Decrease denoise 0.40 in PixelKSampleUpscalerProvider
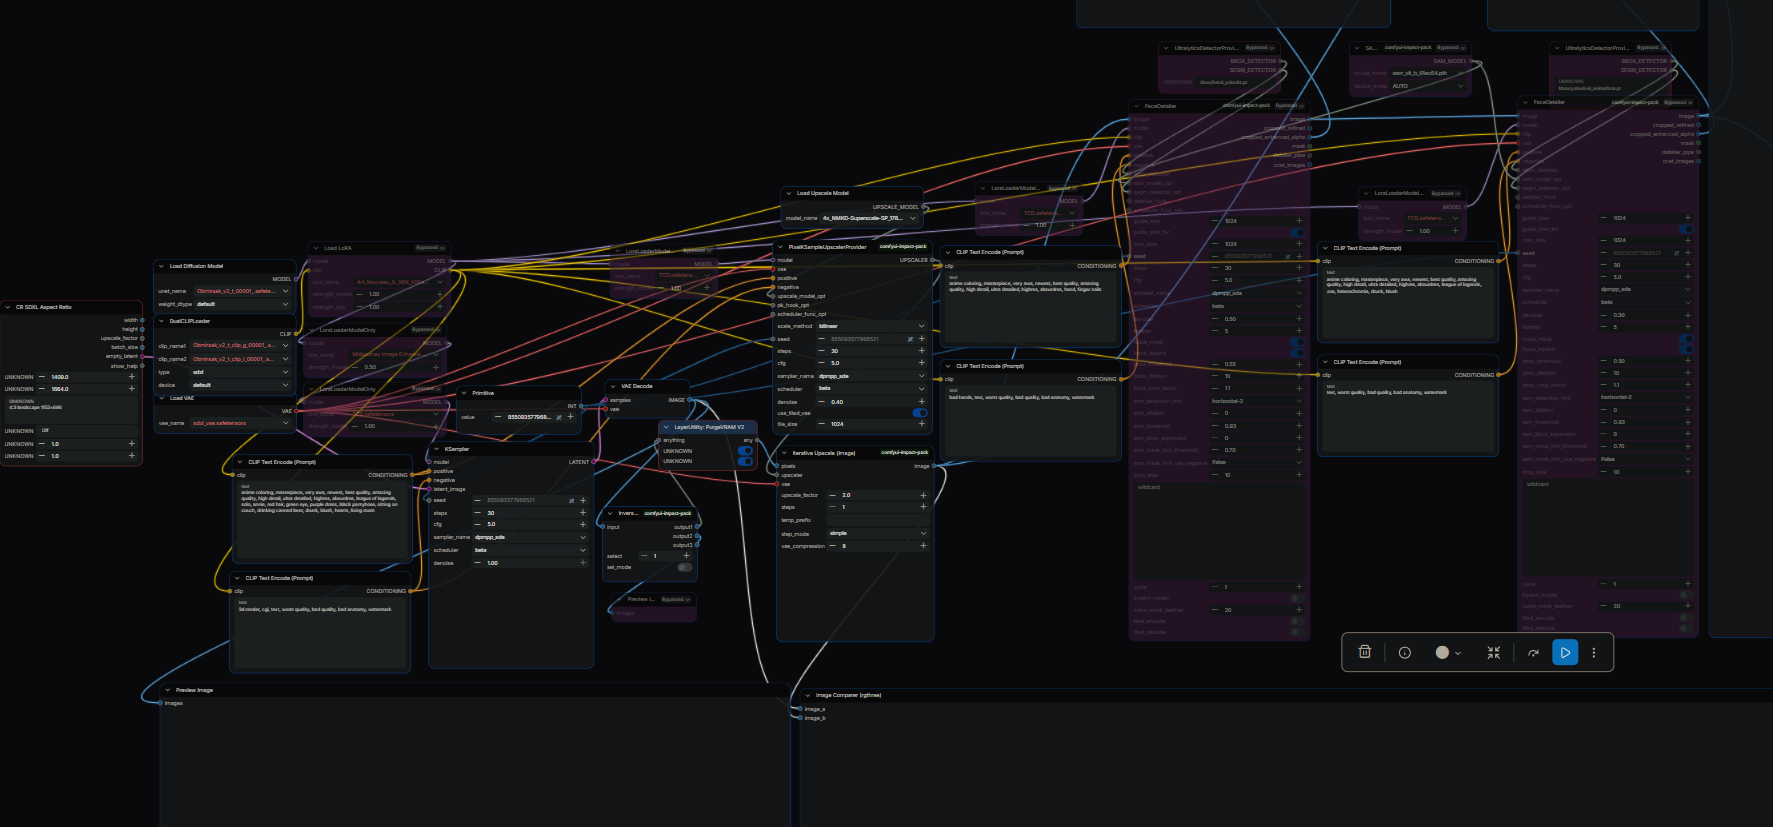Image resolution: width=1773 pixels, height=827 pixels. tap(822, 402)
